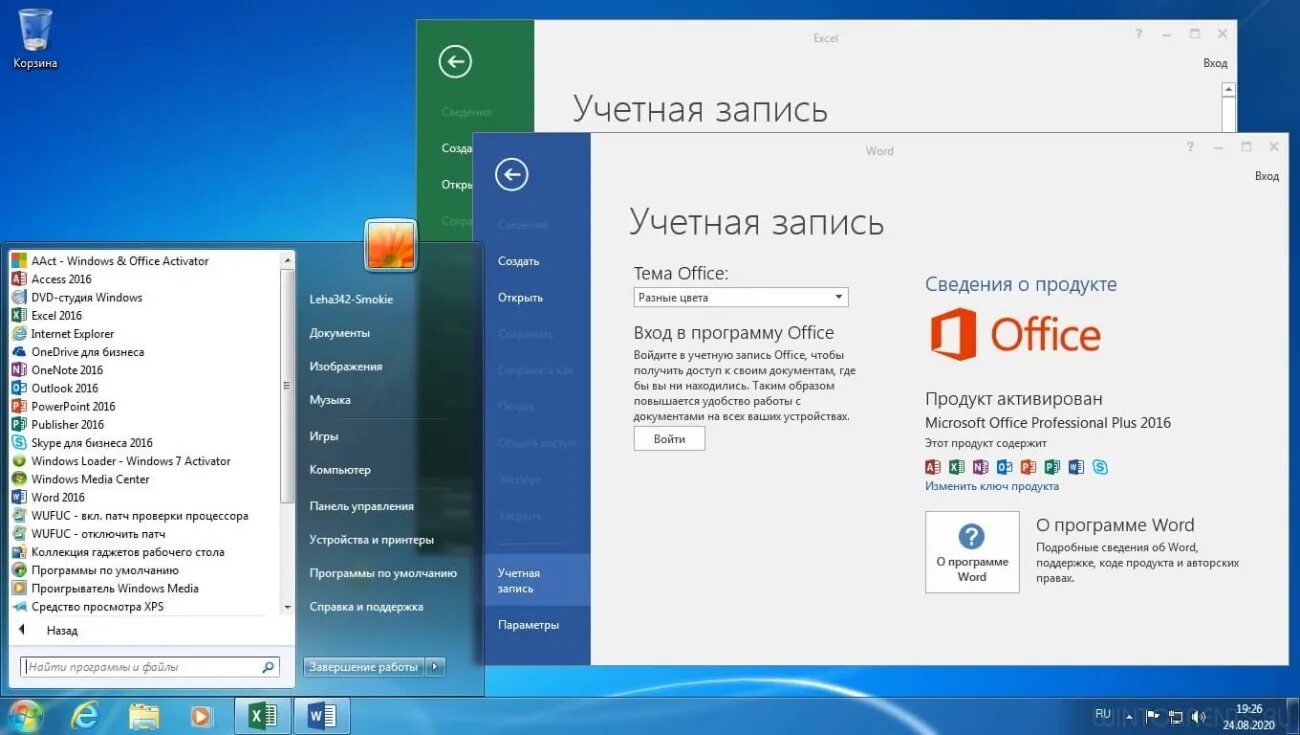Click the OneNote icon in the product contents
Image resolution: width=1300 pixels, height=735 pixels.
click(981, 467)
